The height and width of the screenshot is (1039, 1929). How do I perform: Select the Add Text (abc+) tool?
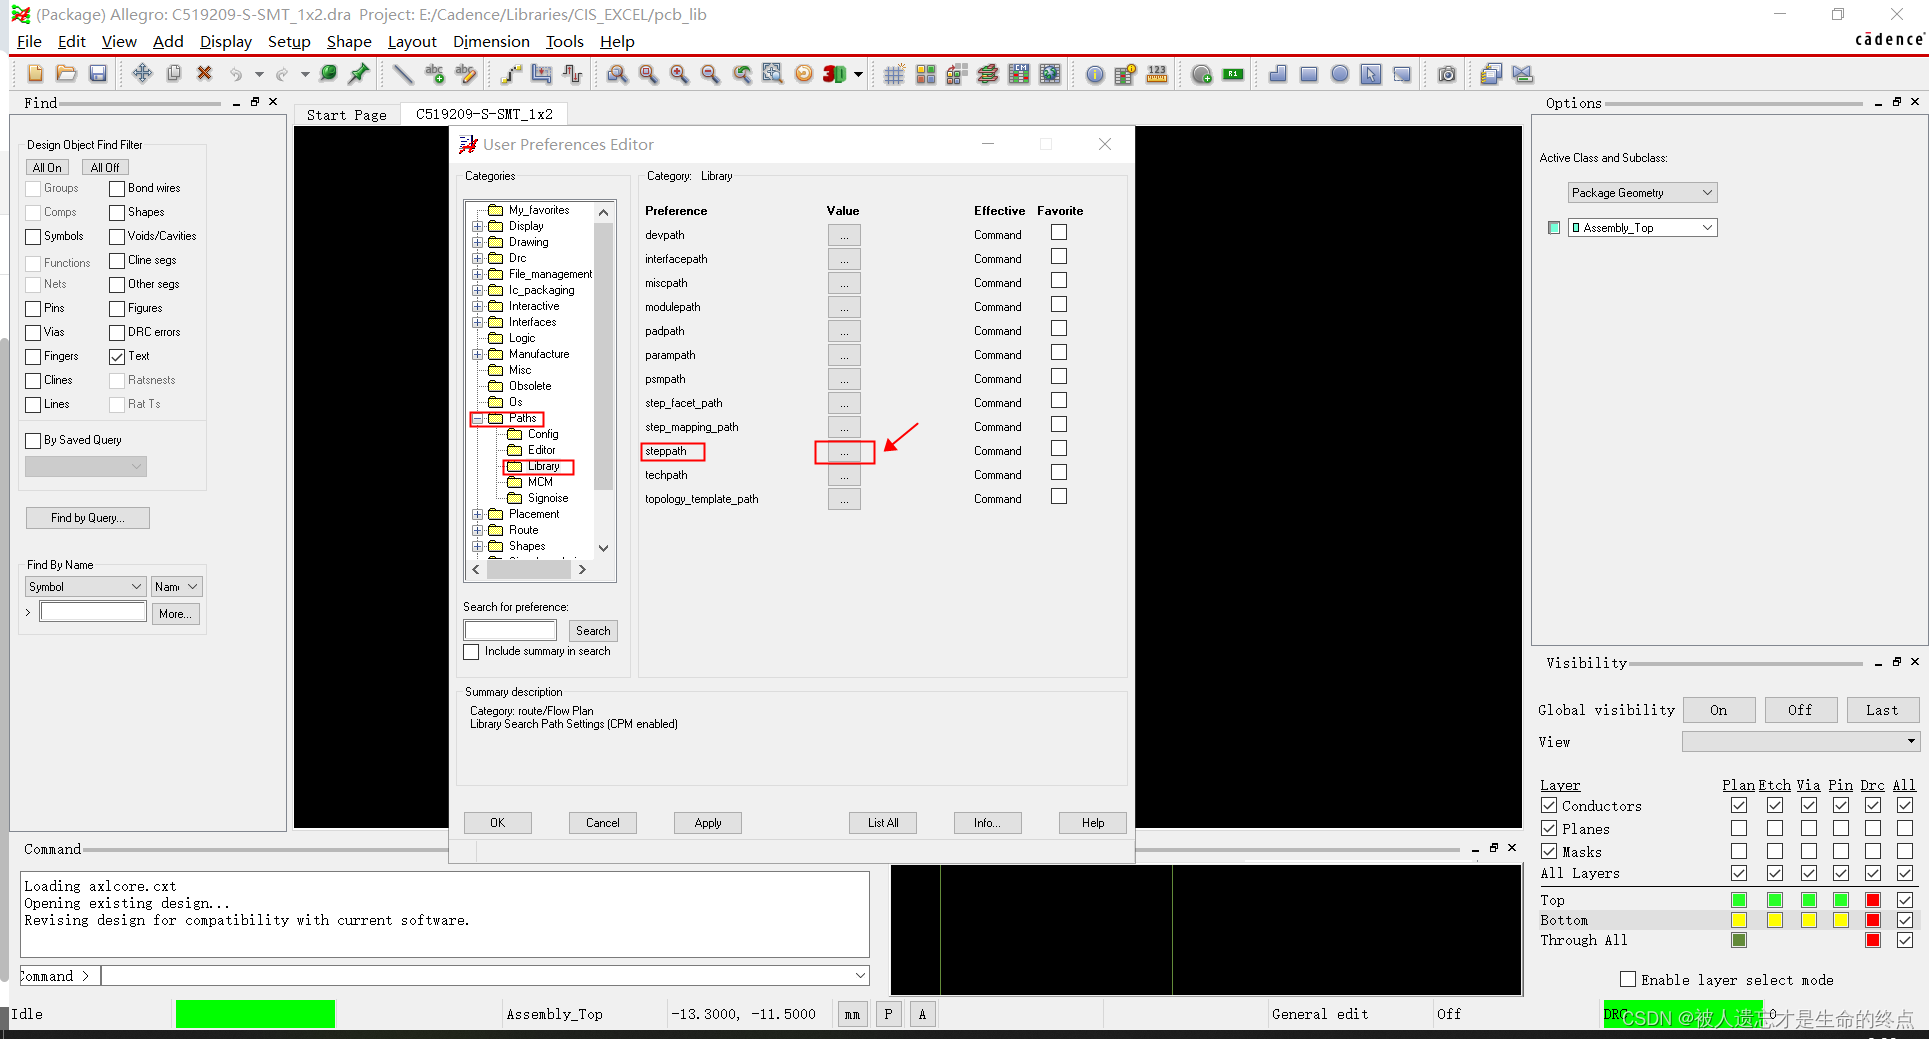click(x=434, y=74)
